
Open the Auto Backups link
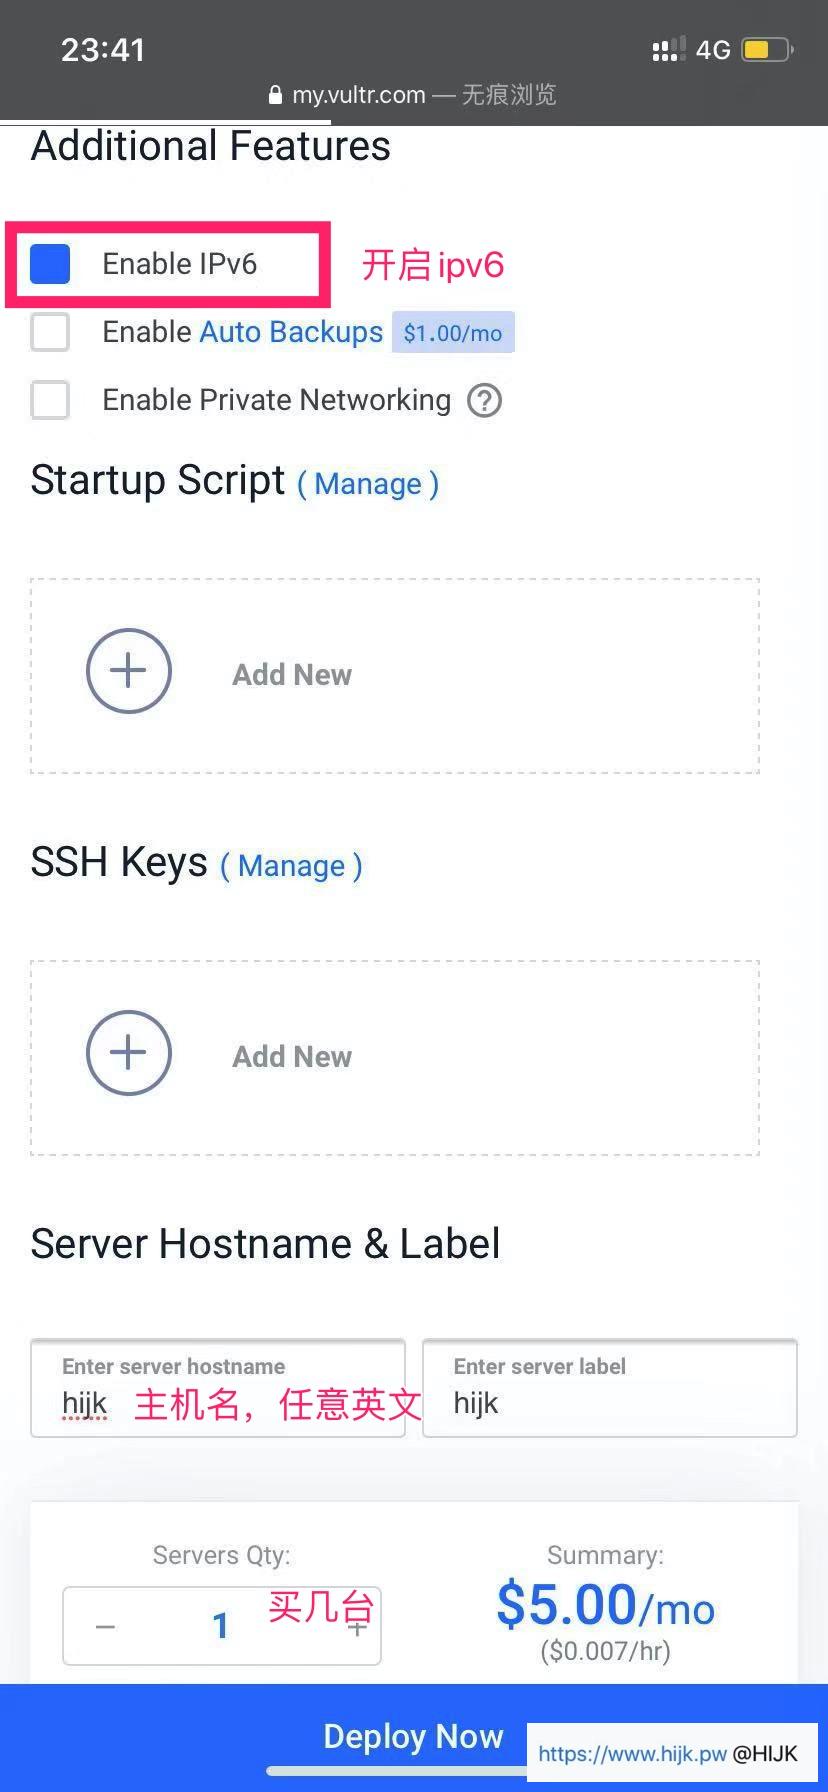291,332
